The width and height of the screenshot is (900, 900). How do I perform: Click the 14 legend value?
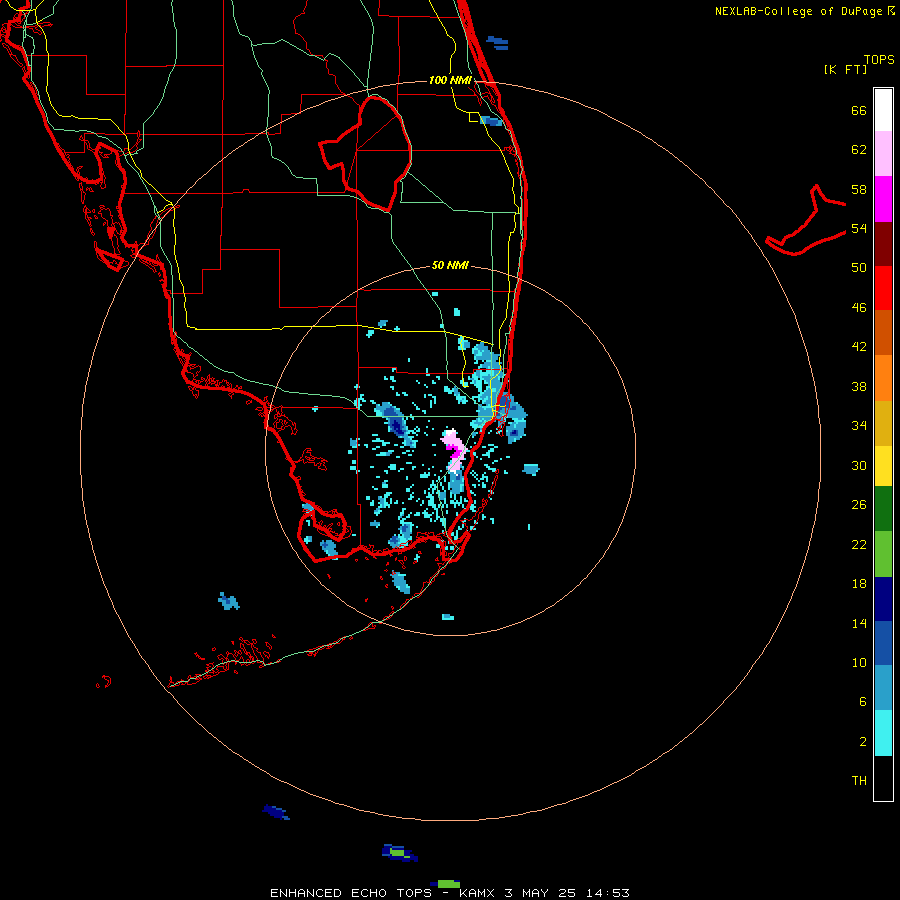pos(859,623)
